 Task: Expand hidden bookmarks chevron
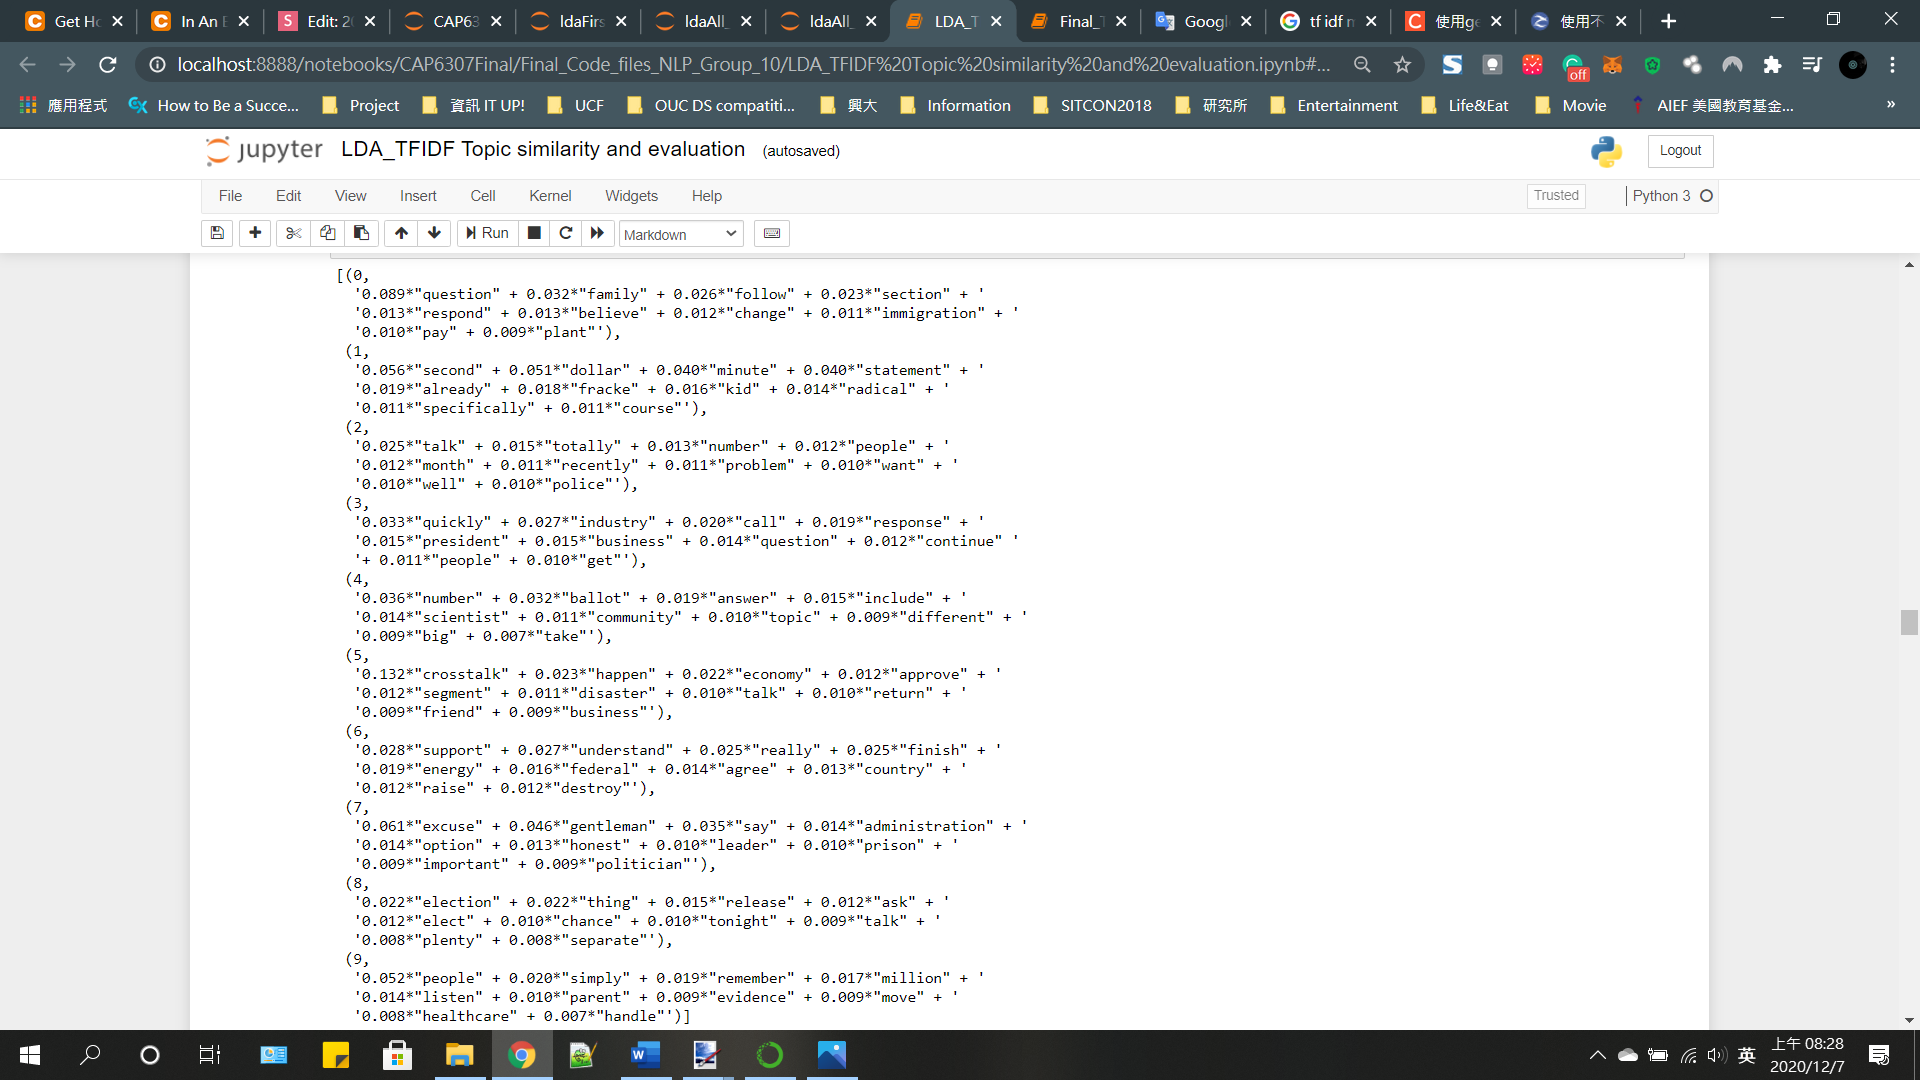click(x=1890, y=105)
